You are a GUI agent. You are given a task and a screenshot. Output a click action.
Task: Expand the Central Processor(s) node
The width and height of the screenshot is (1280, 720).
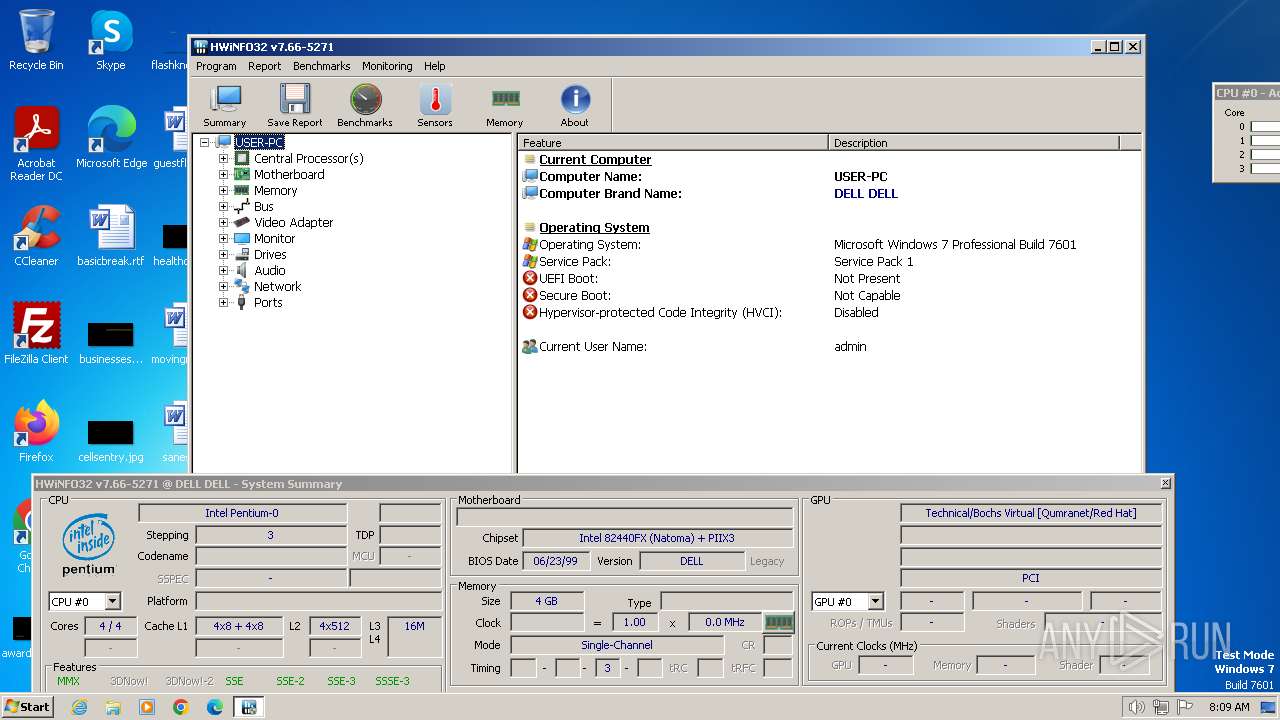[x=224, y=158]
